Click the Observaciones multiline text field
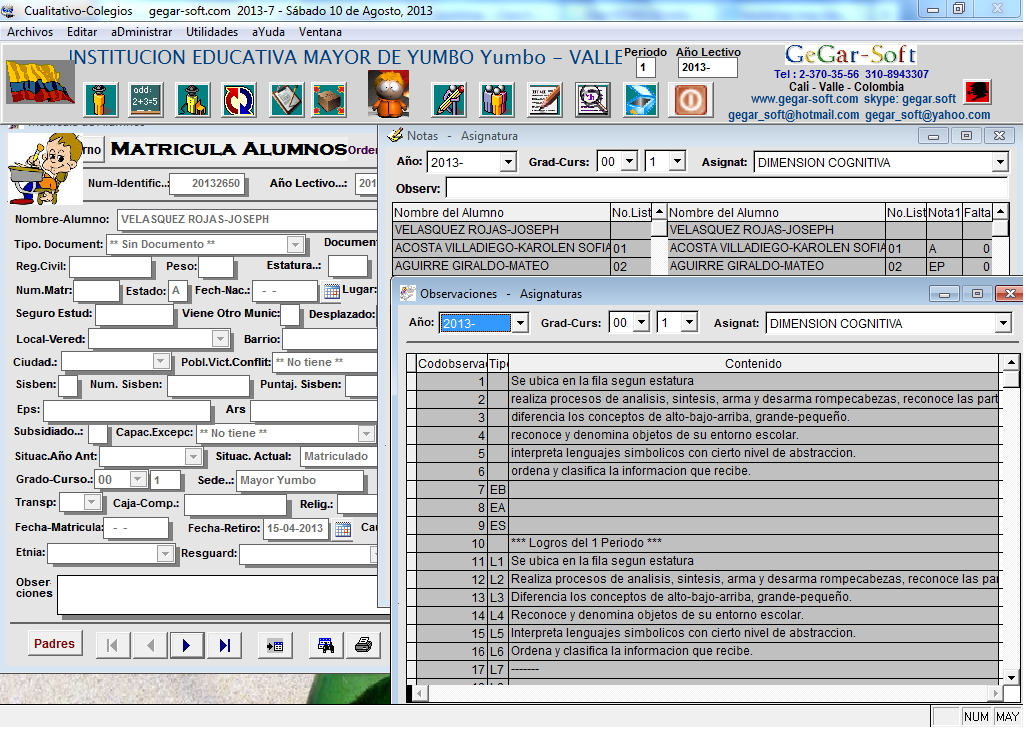The width and height of the screenshot is (1026, 733). pos(215,594)
